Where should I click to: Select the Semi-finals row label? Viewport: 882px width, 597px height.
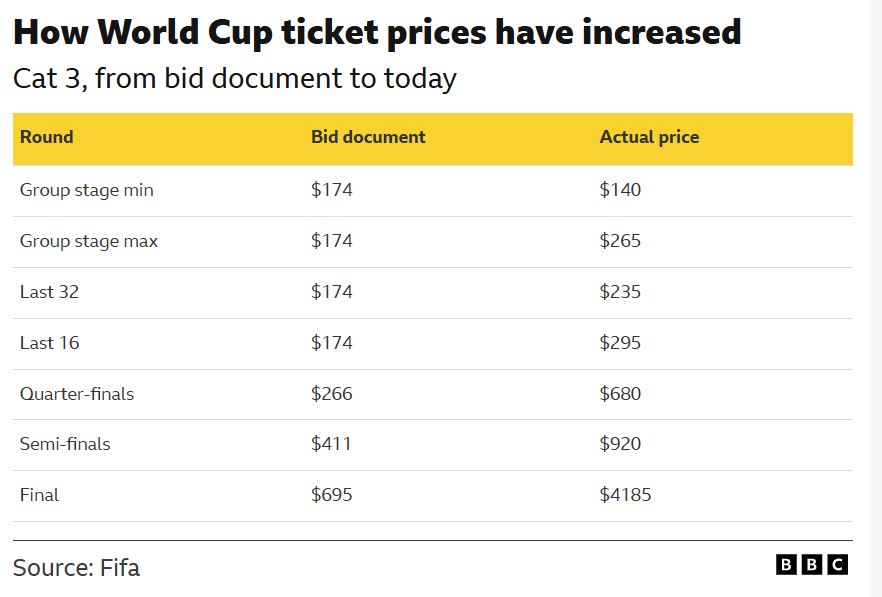point(65,444)
